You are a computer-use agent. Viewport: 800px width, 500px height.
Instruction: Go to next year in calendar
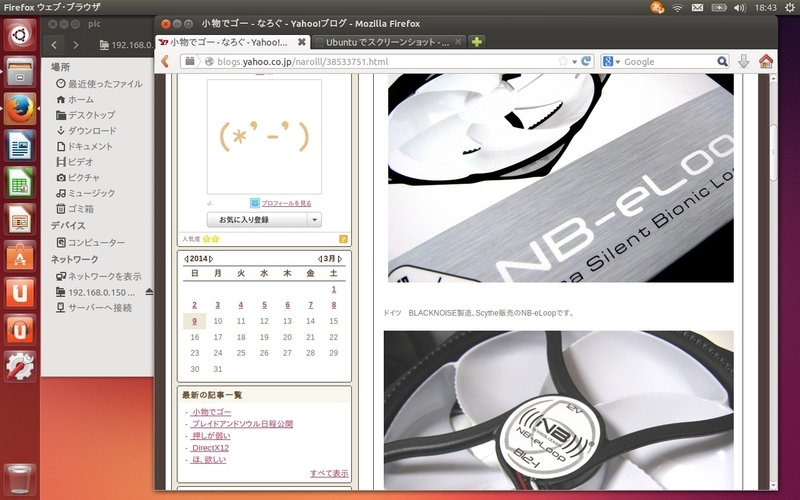pos(211,259)
